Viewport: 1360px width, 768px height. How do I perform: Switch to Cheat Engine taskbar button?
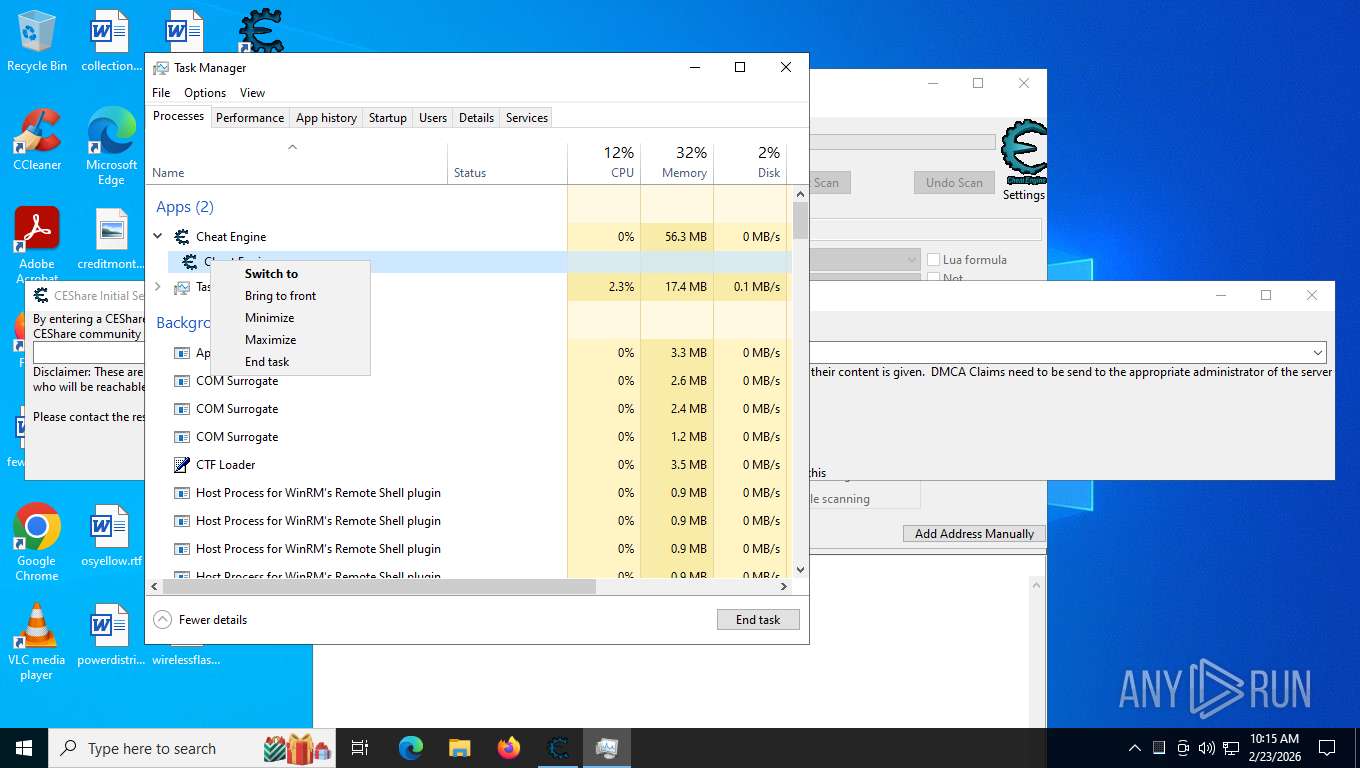coord(558,748)
